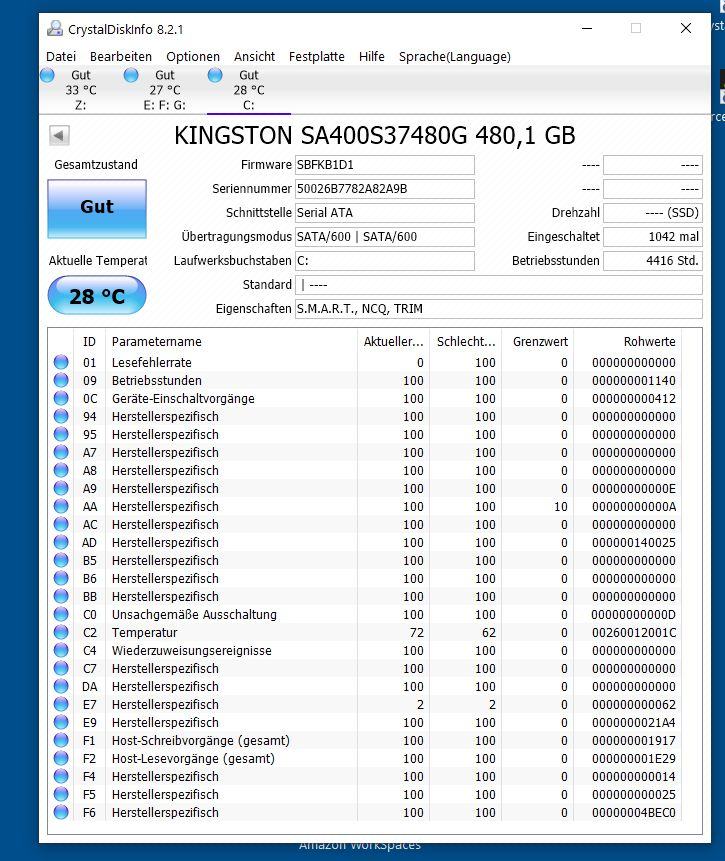Open the Bearbeiten menu
This screenshot has height=861, width=725.
(121, 57)
